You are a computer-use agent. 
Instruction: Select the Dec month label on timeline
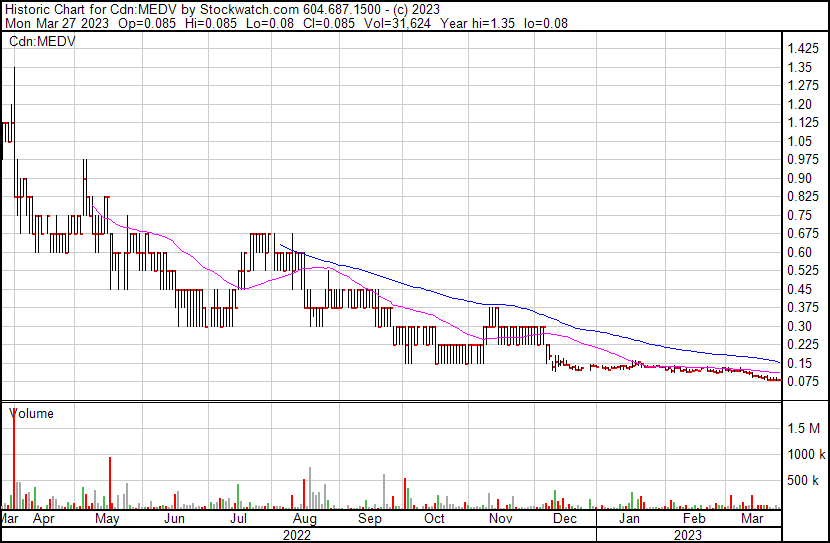(x=565, y=519)
